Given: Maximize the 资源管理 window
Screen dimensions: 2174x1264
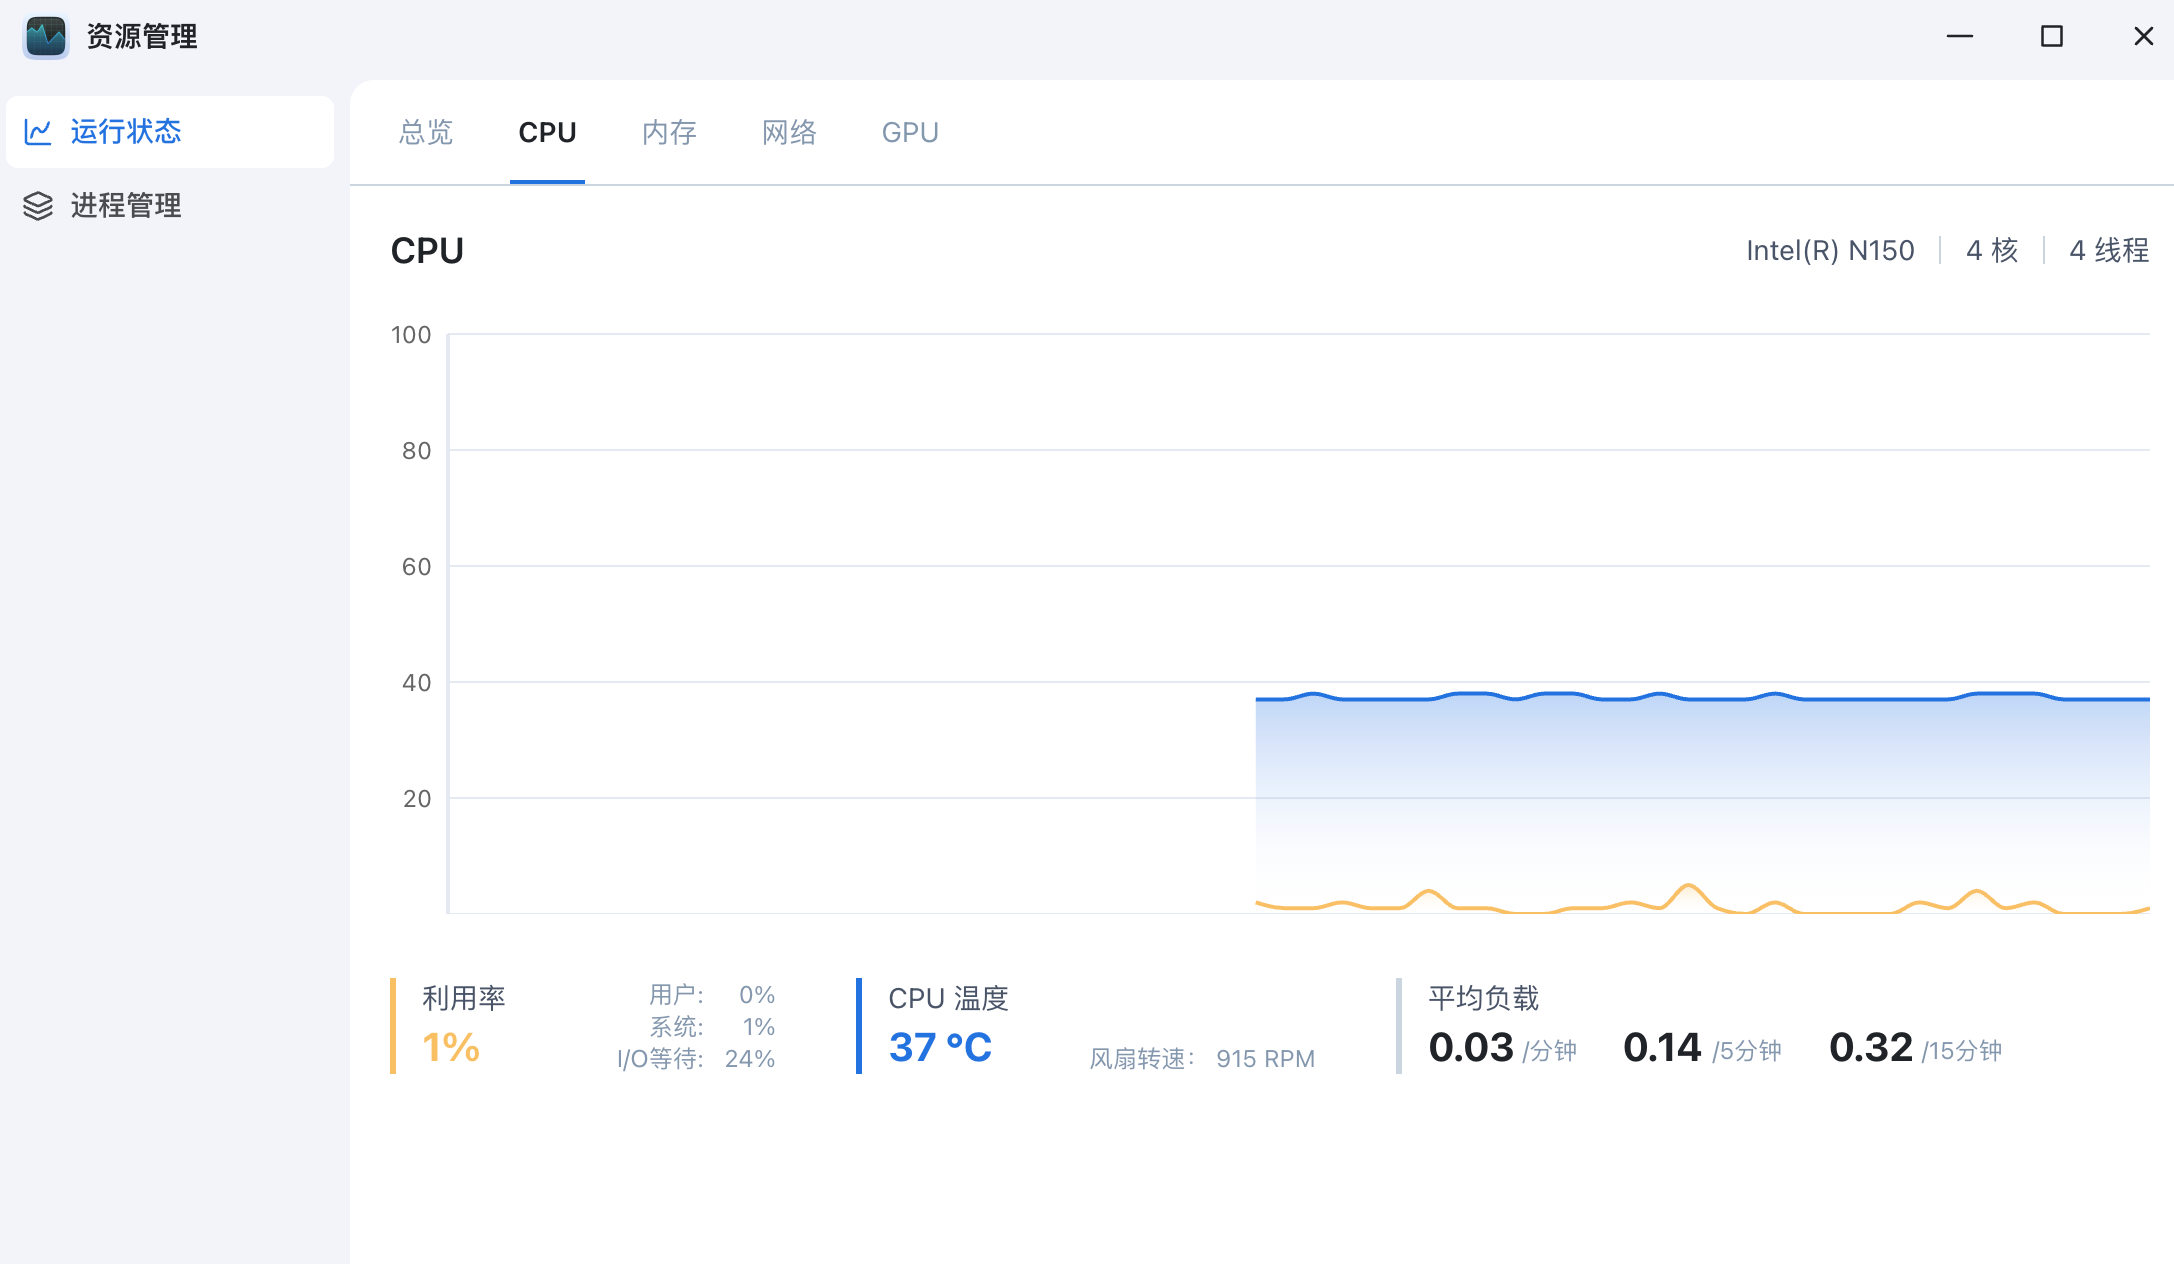Looking at the screenshot, I should tap(2052, 37).
